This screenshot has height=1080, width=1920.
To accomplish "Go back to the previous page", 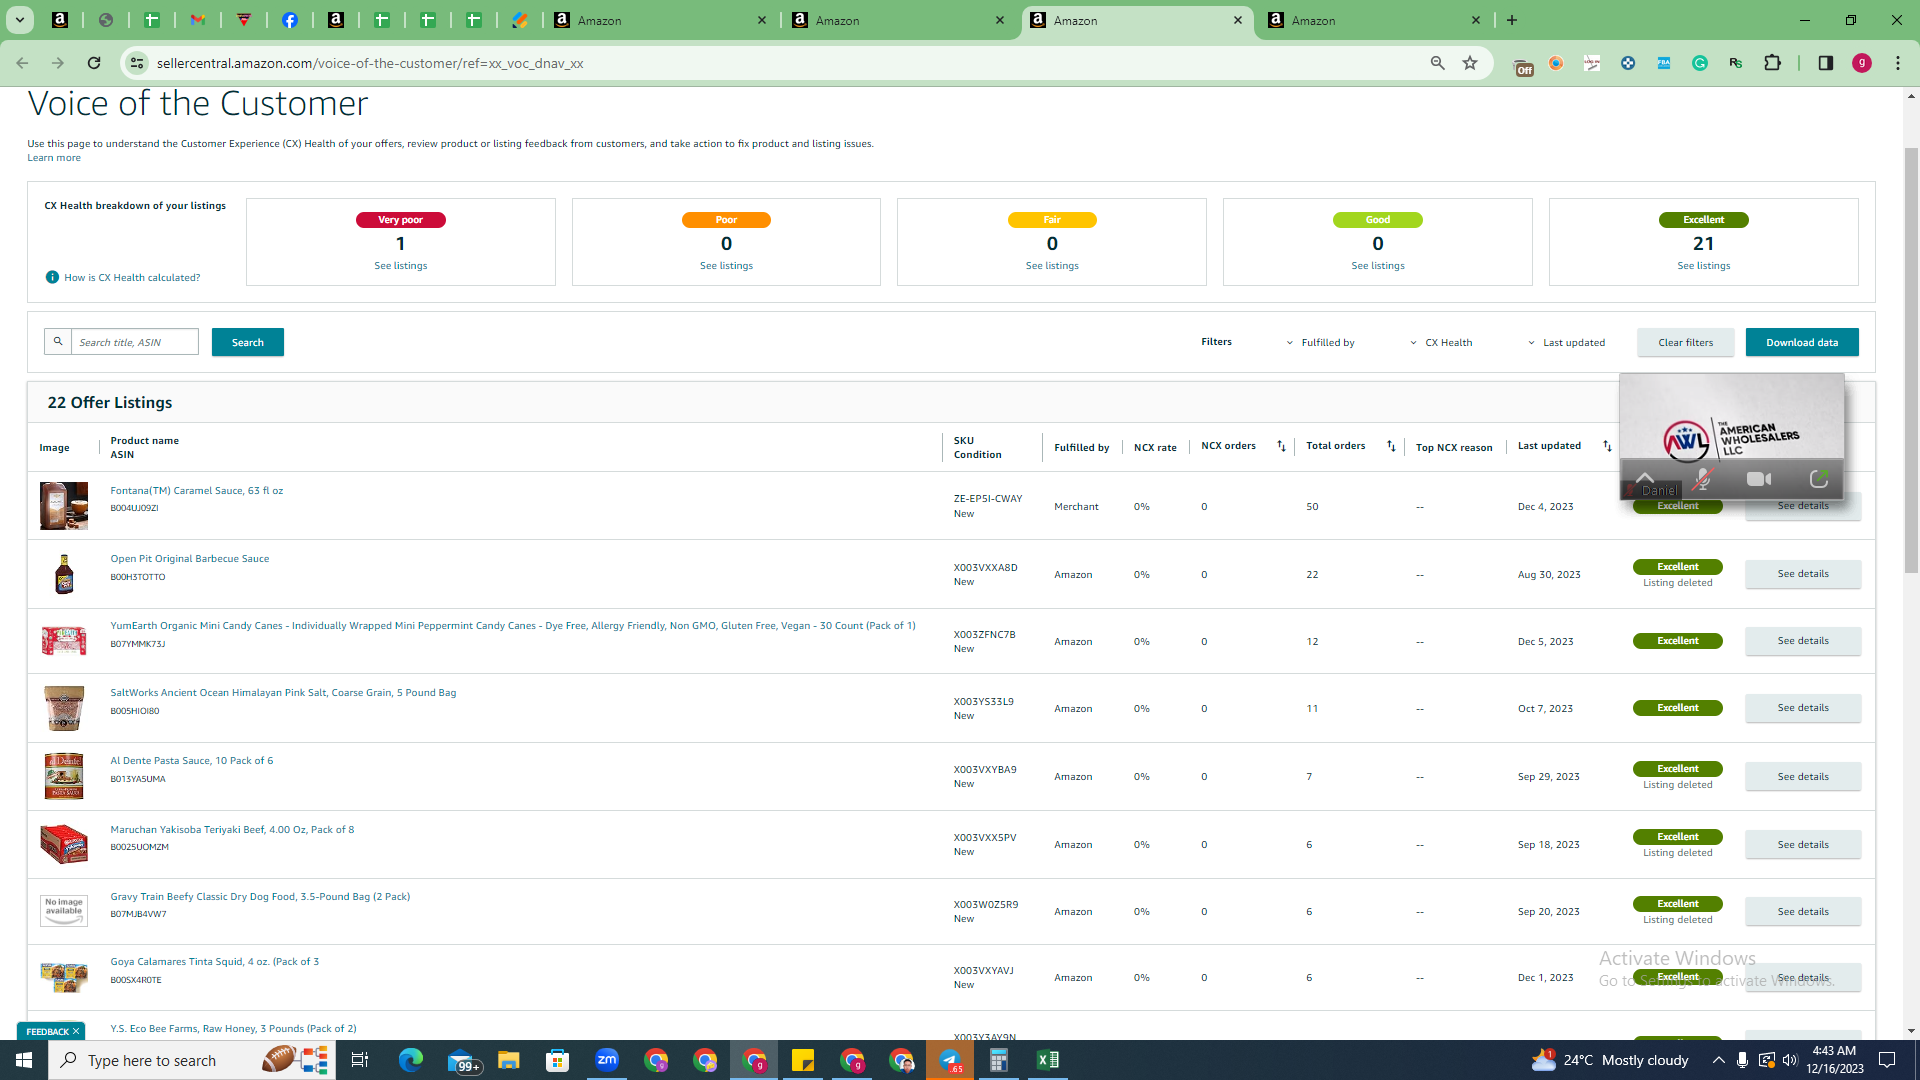I will click(x=22, y=63).
